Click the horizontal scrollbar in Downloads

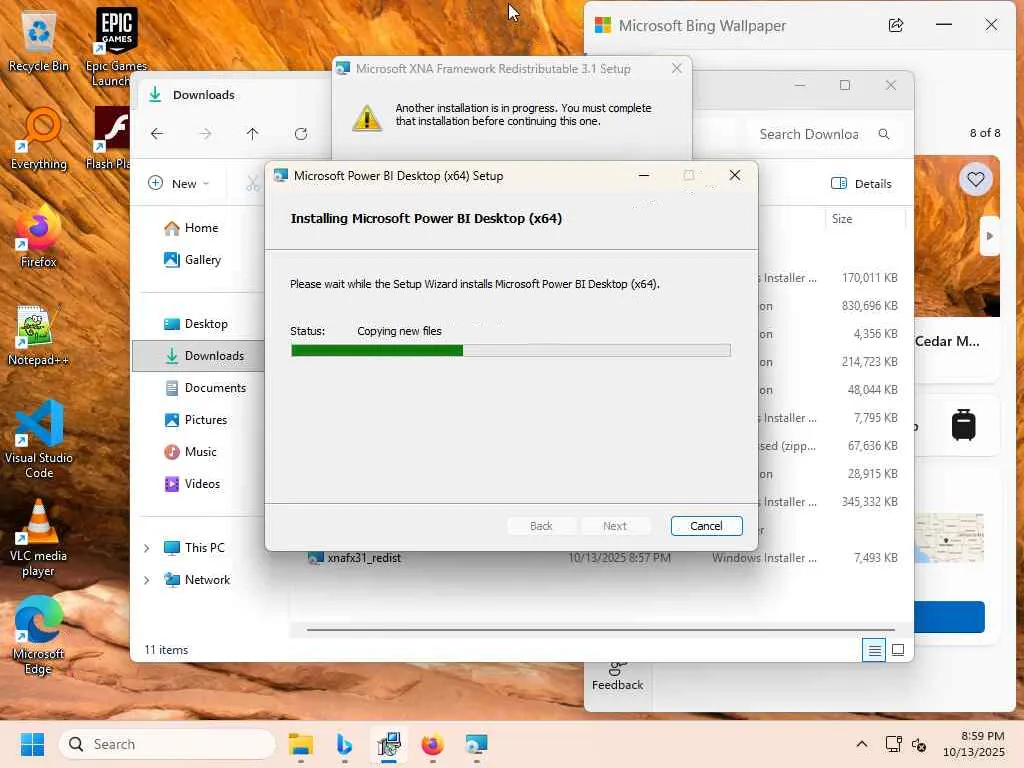pos(600,630)
